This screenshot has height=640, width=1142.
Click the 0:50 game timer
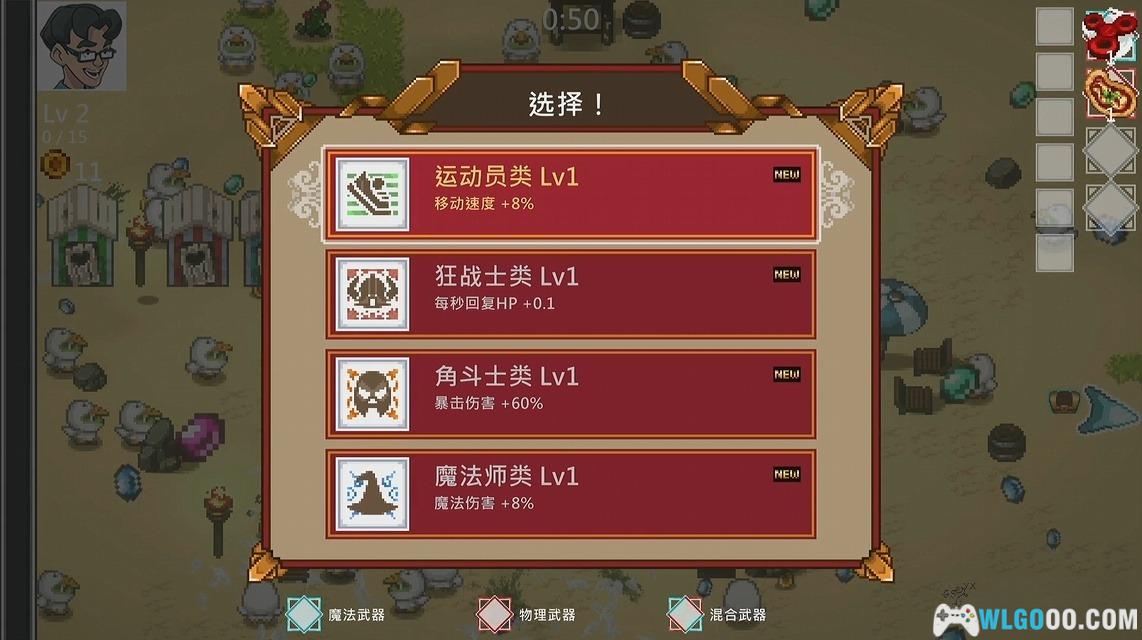pos(570,20)
